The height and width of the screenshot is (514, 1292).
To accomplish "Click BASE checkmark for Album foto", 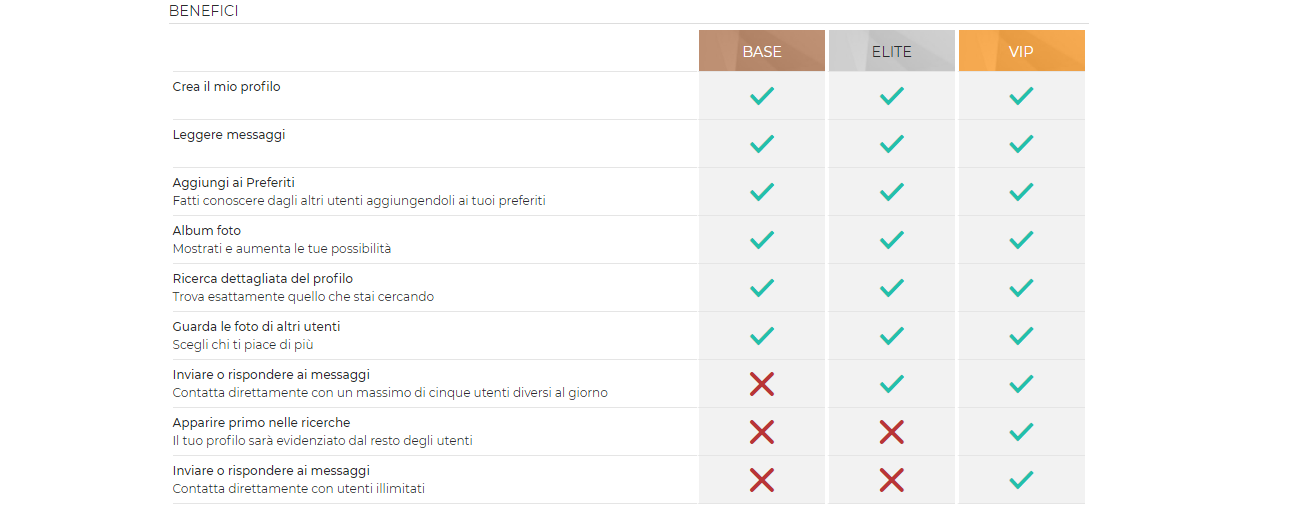I will pyautogui.click(x=762, y=240).
